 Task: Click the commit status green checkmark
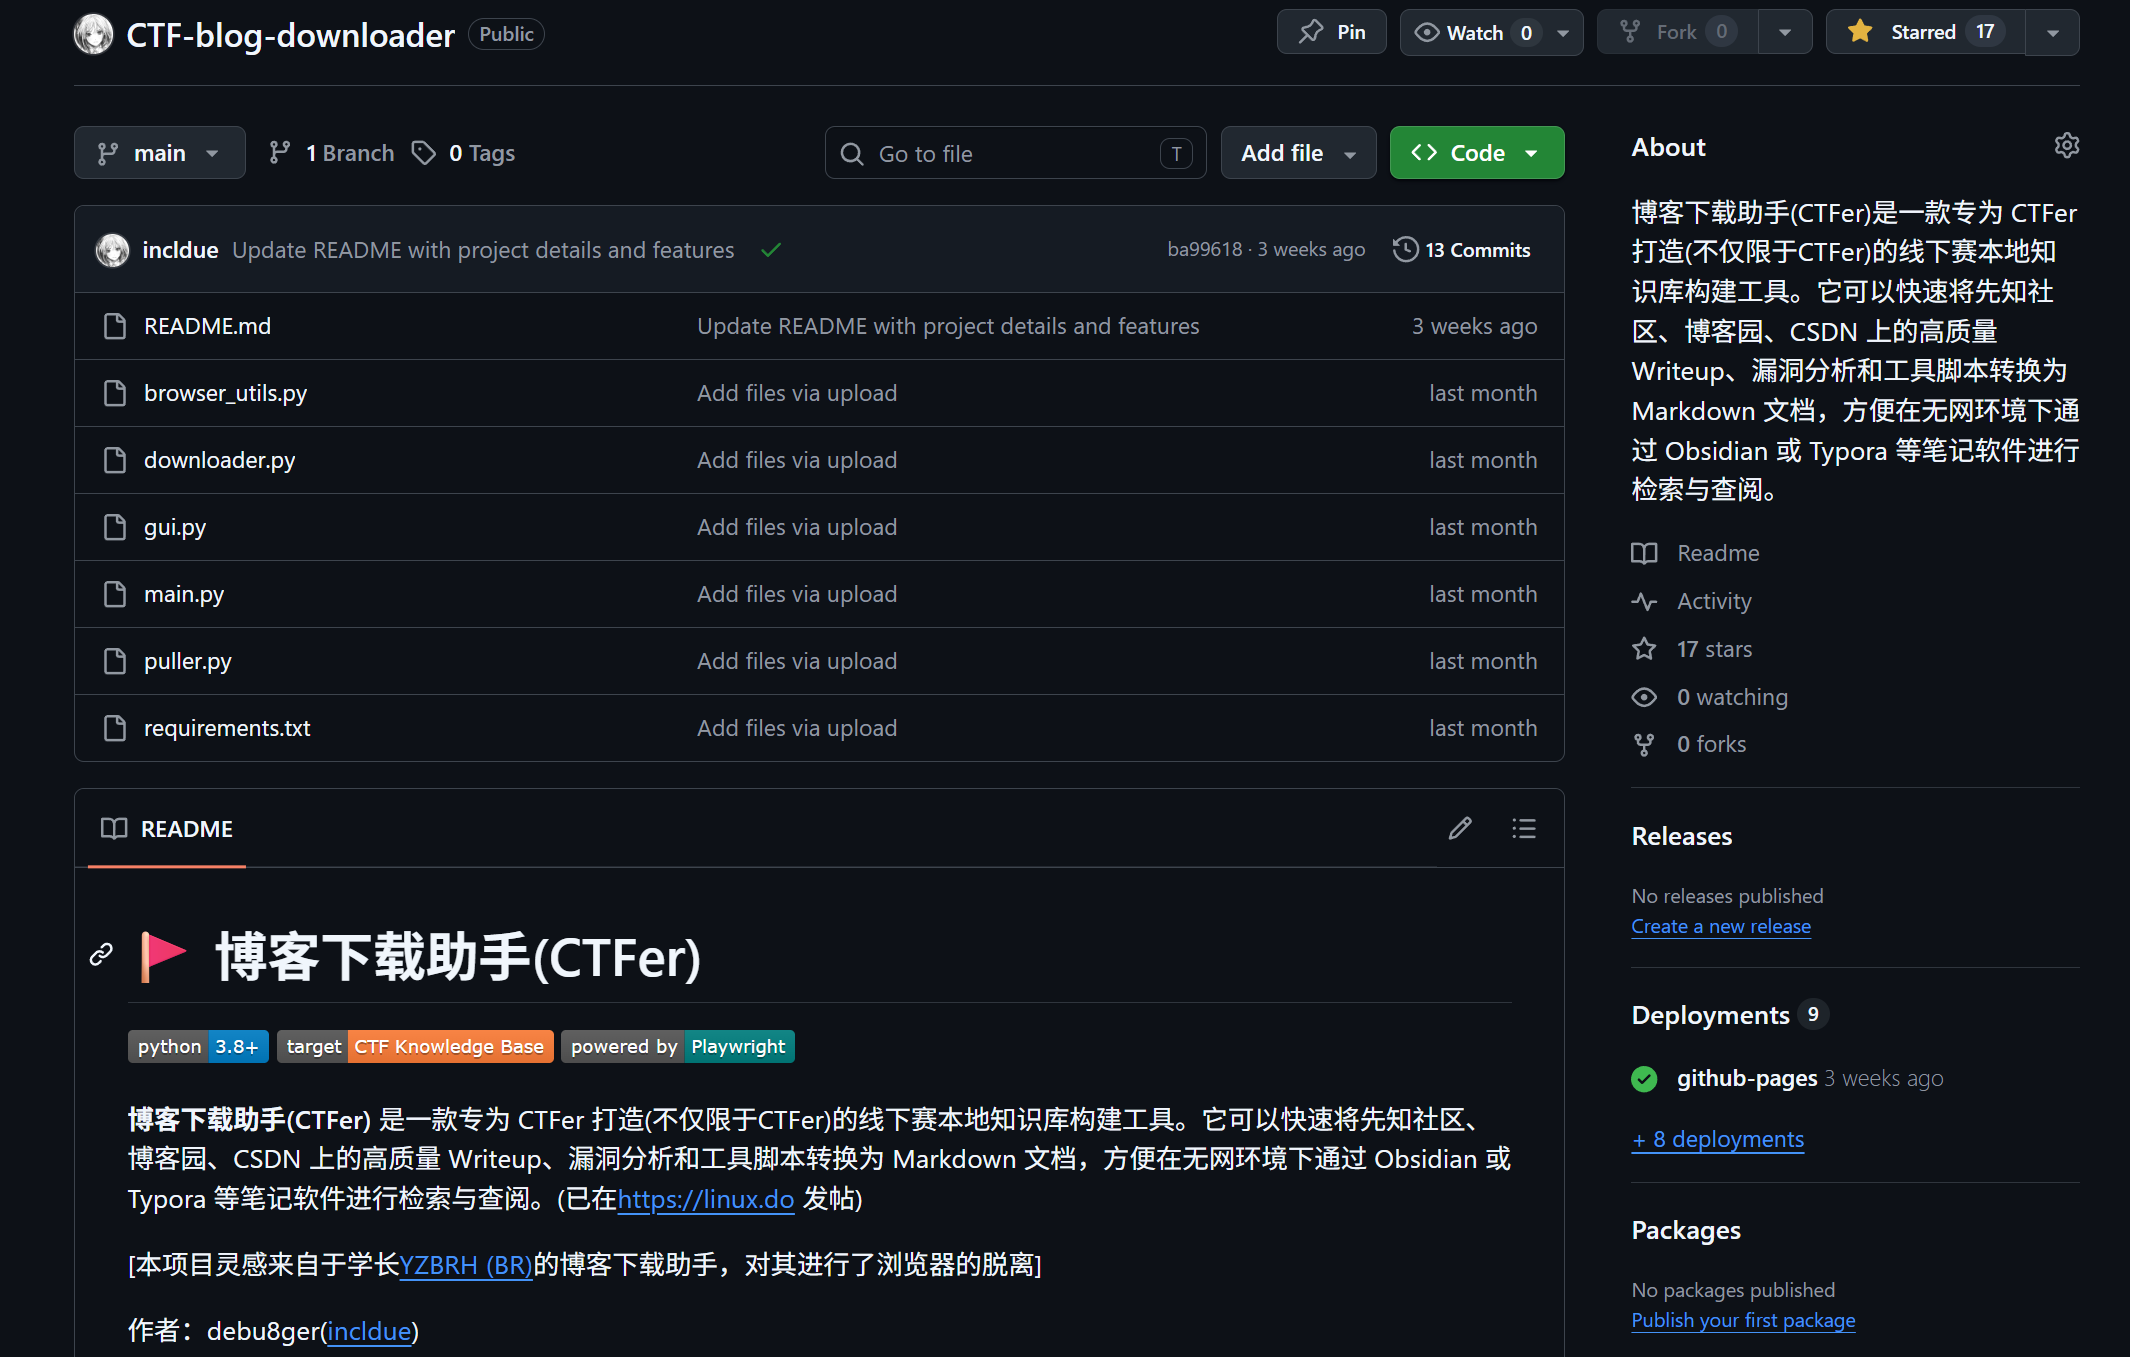click(770, 250)
